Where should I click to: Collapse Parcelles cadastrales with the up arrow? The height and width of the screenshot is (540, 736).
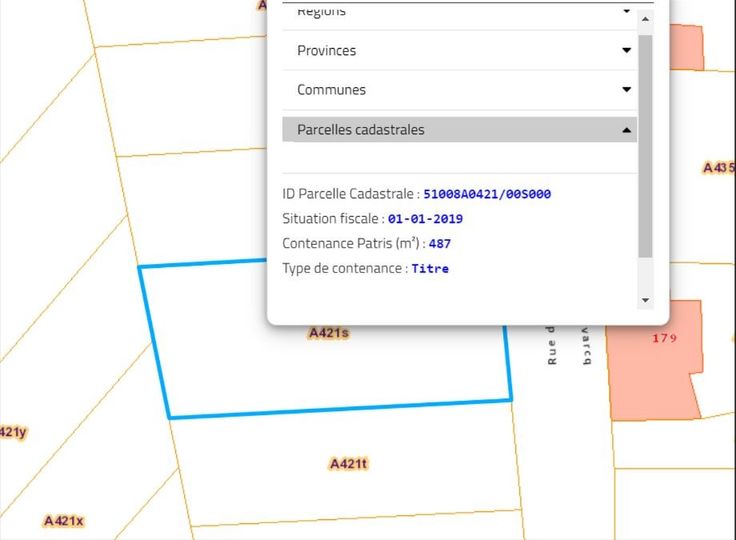point(626,130)
